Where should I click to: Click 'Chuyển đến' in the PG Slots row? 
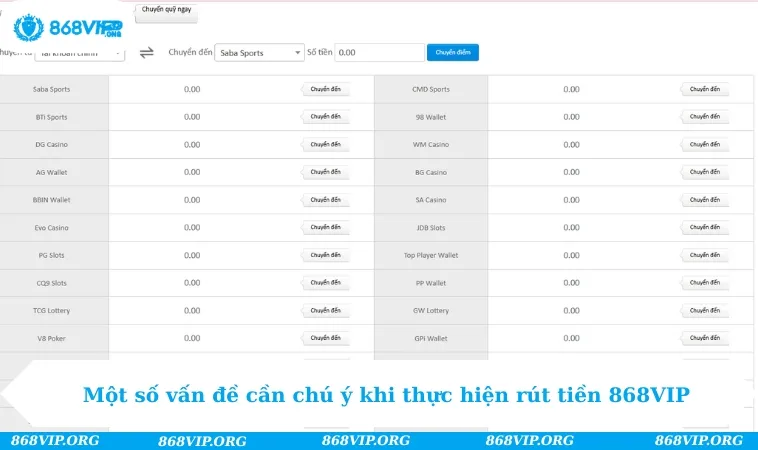coord(325,255)
